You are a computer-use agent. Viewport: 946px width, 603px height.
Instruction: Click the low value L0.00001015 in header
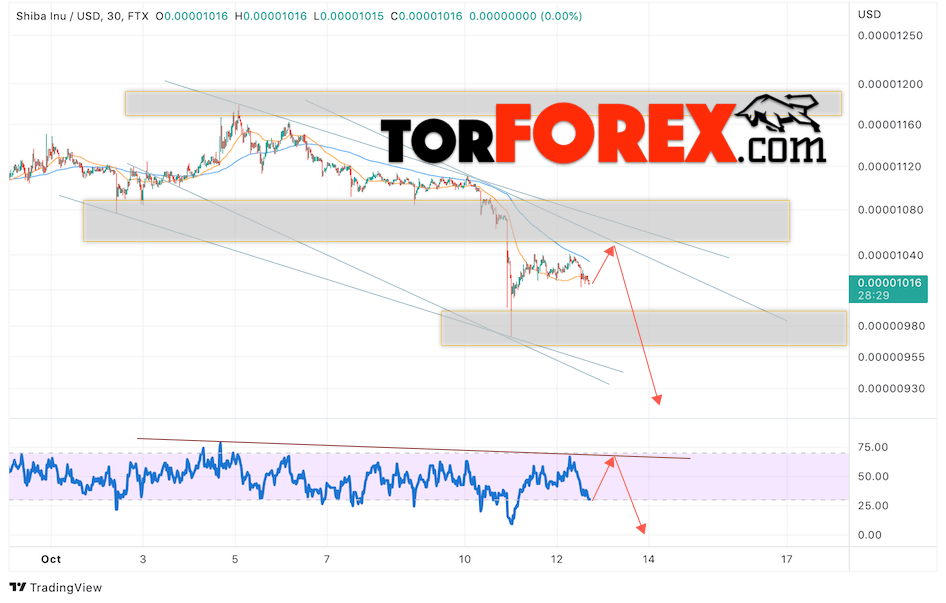pyautogui.click(x=349, y=16)
